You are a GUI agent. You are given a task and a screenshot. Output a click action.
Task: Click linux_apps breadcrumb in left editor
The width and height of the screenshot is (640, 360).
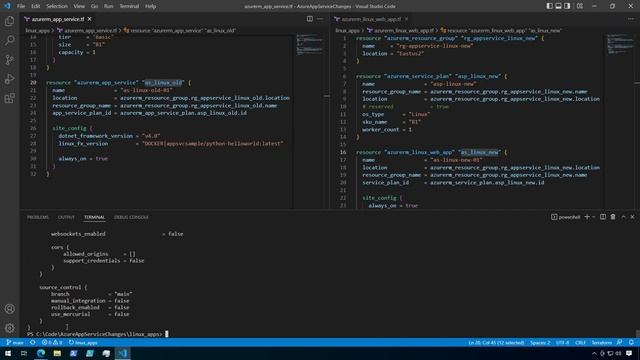[x=37, y=30]
